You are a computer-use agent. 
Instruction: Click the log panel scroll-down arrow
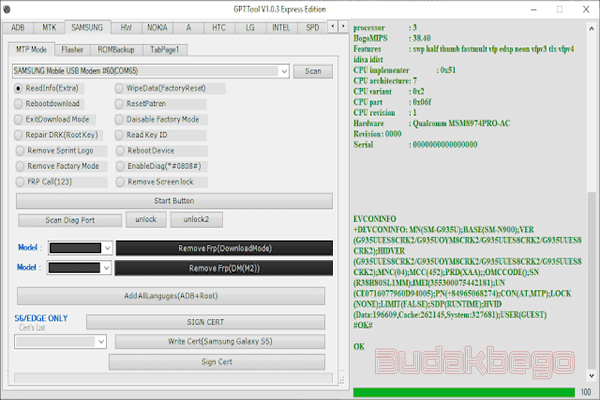pyautogui.click(x=592, y=376)
